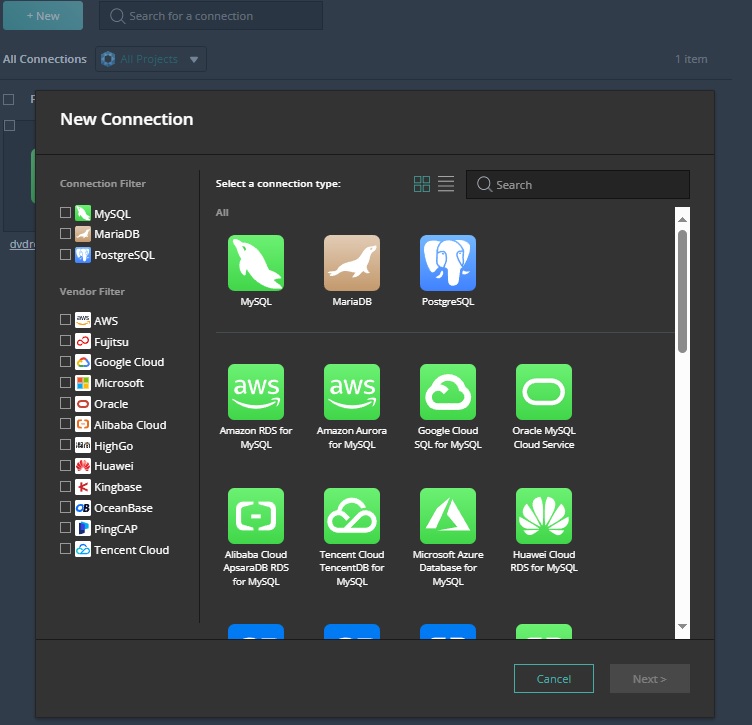Select the MySQL connection type icon
This screenshot has width=752, height=725.
click(256, 263)
